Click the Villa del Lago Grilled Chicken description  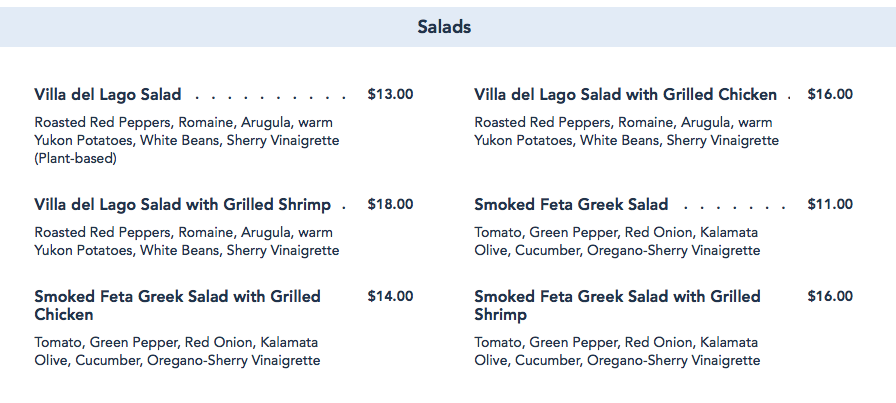tap(626, 131)
